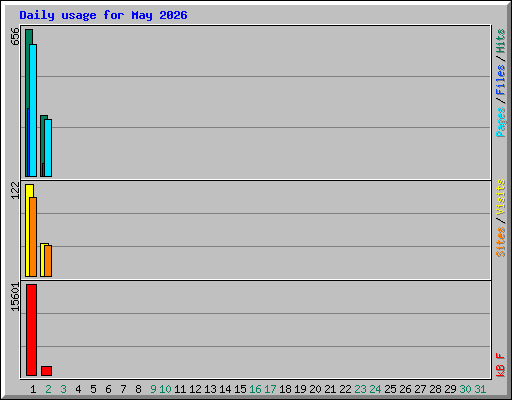Click day 8 on the x-axis

[138, 389]
